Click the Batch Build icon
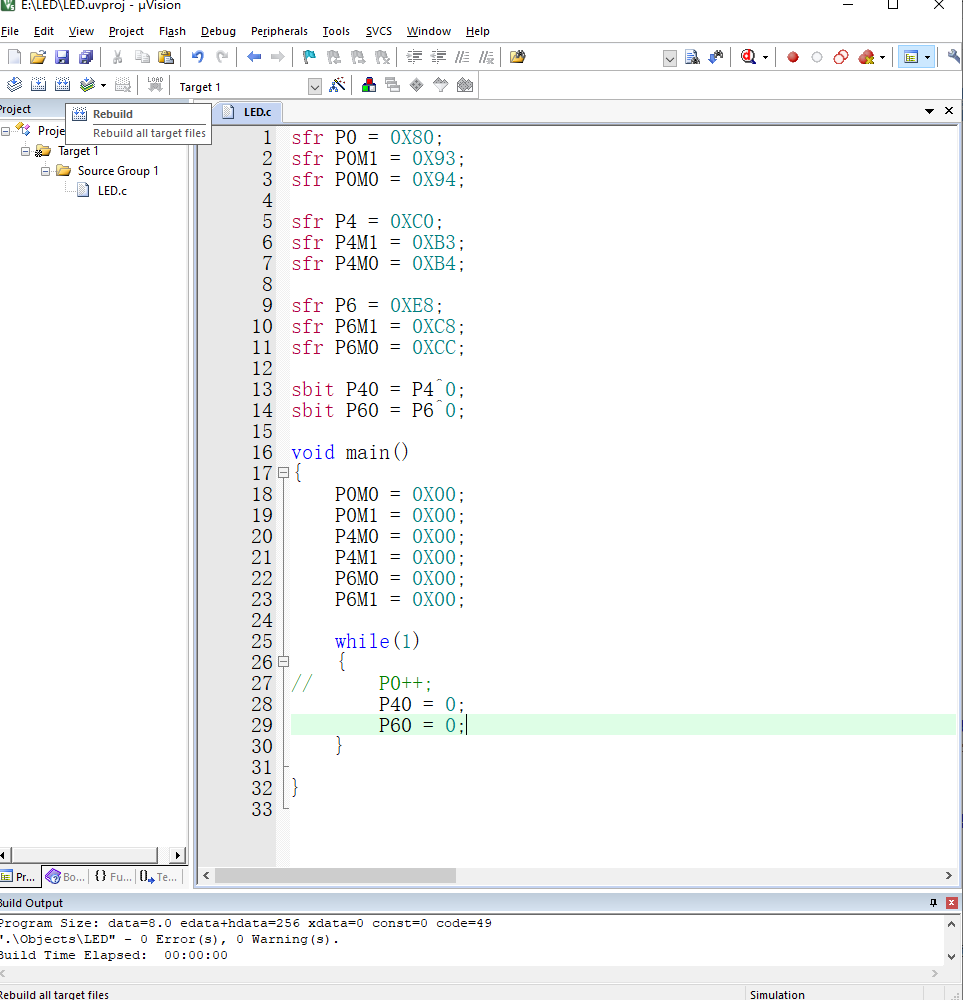The height and width of the screenshot is (1000, 963). pyautogui.click(x=87, y=85)
